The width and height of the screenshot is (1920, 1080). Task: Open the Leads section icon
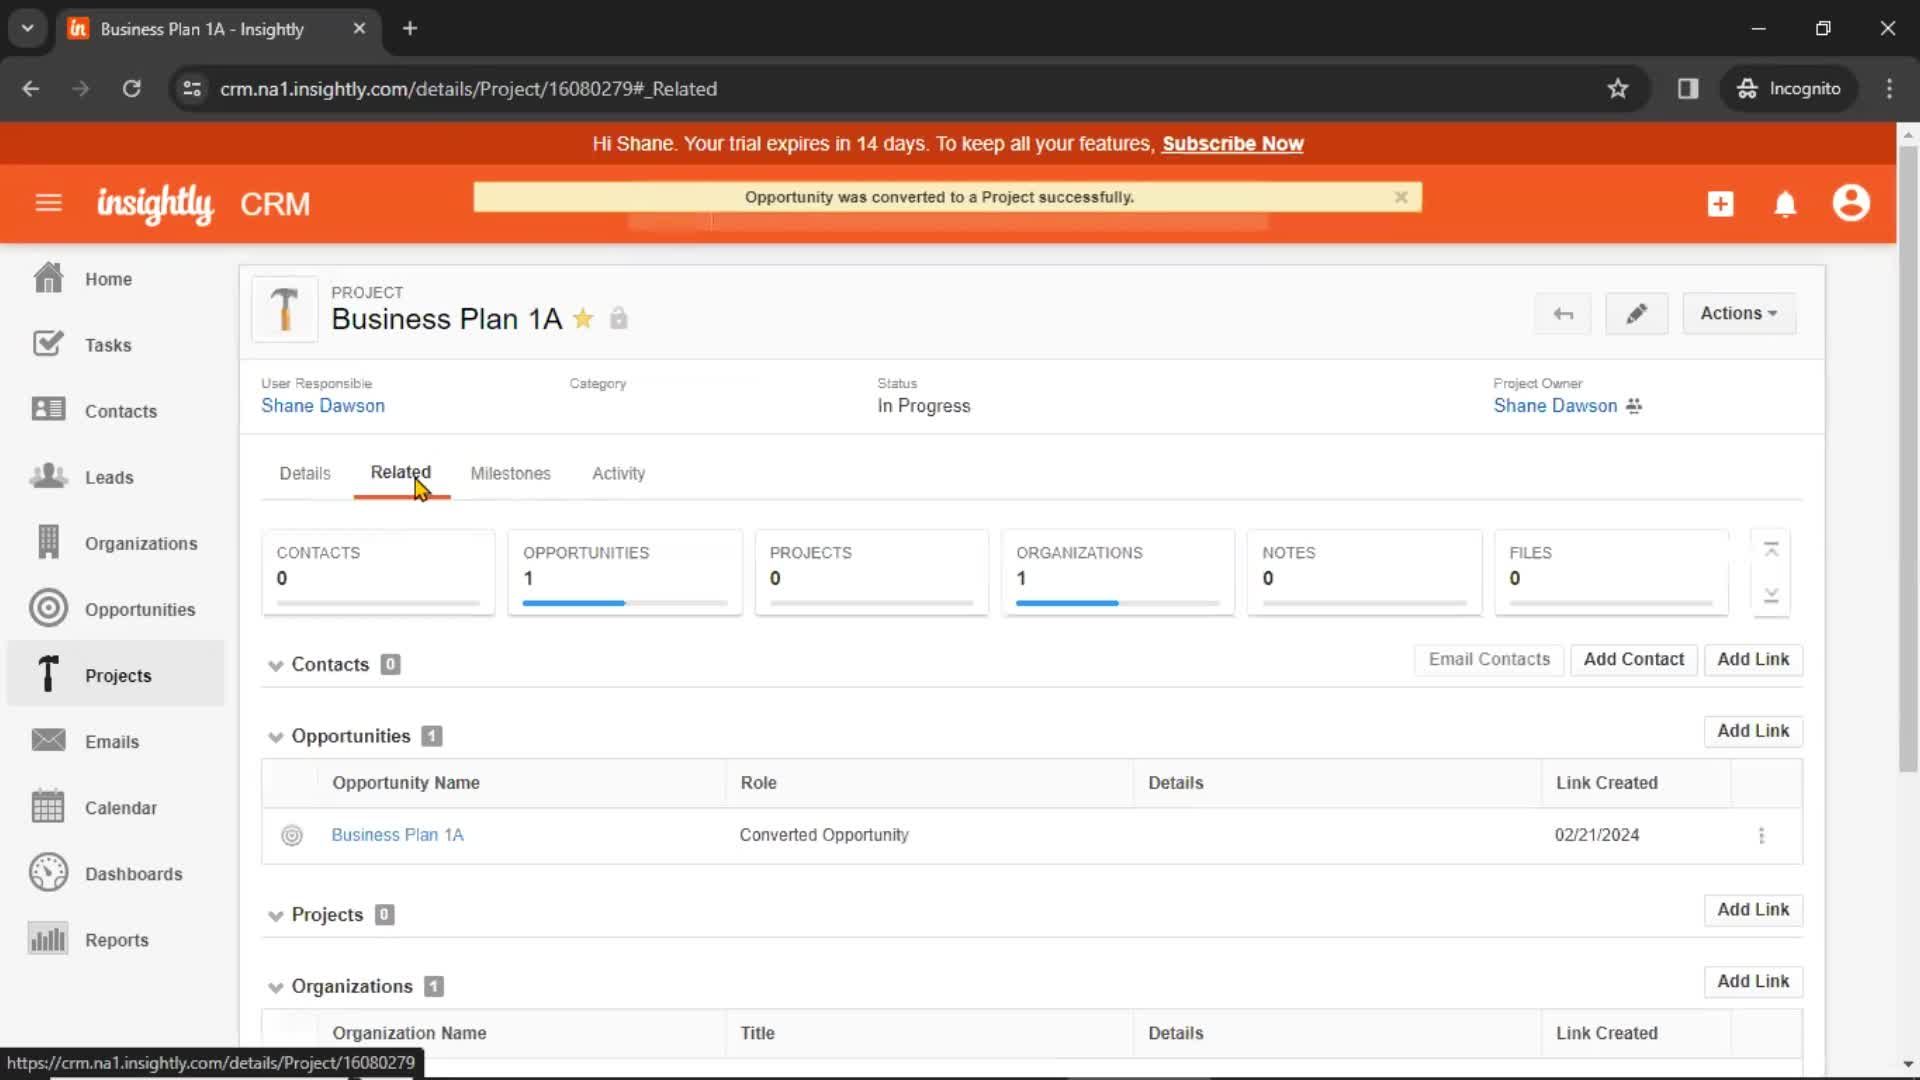coord(47,476)
